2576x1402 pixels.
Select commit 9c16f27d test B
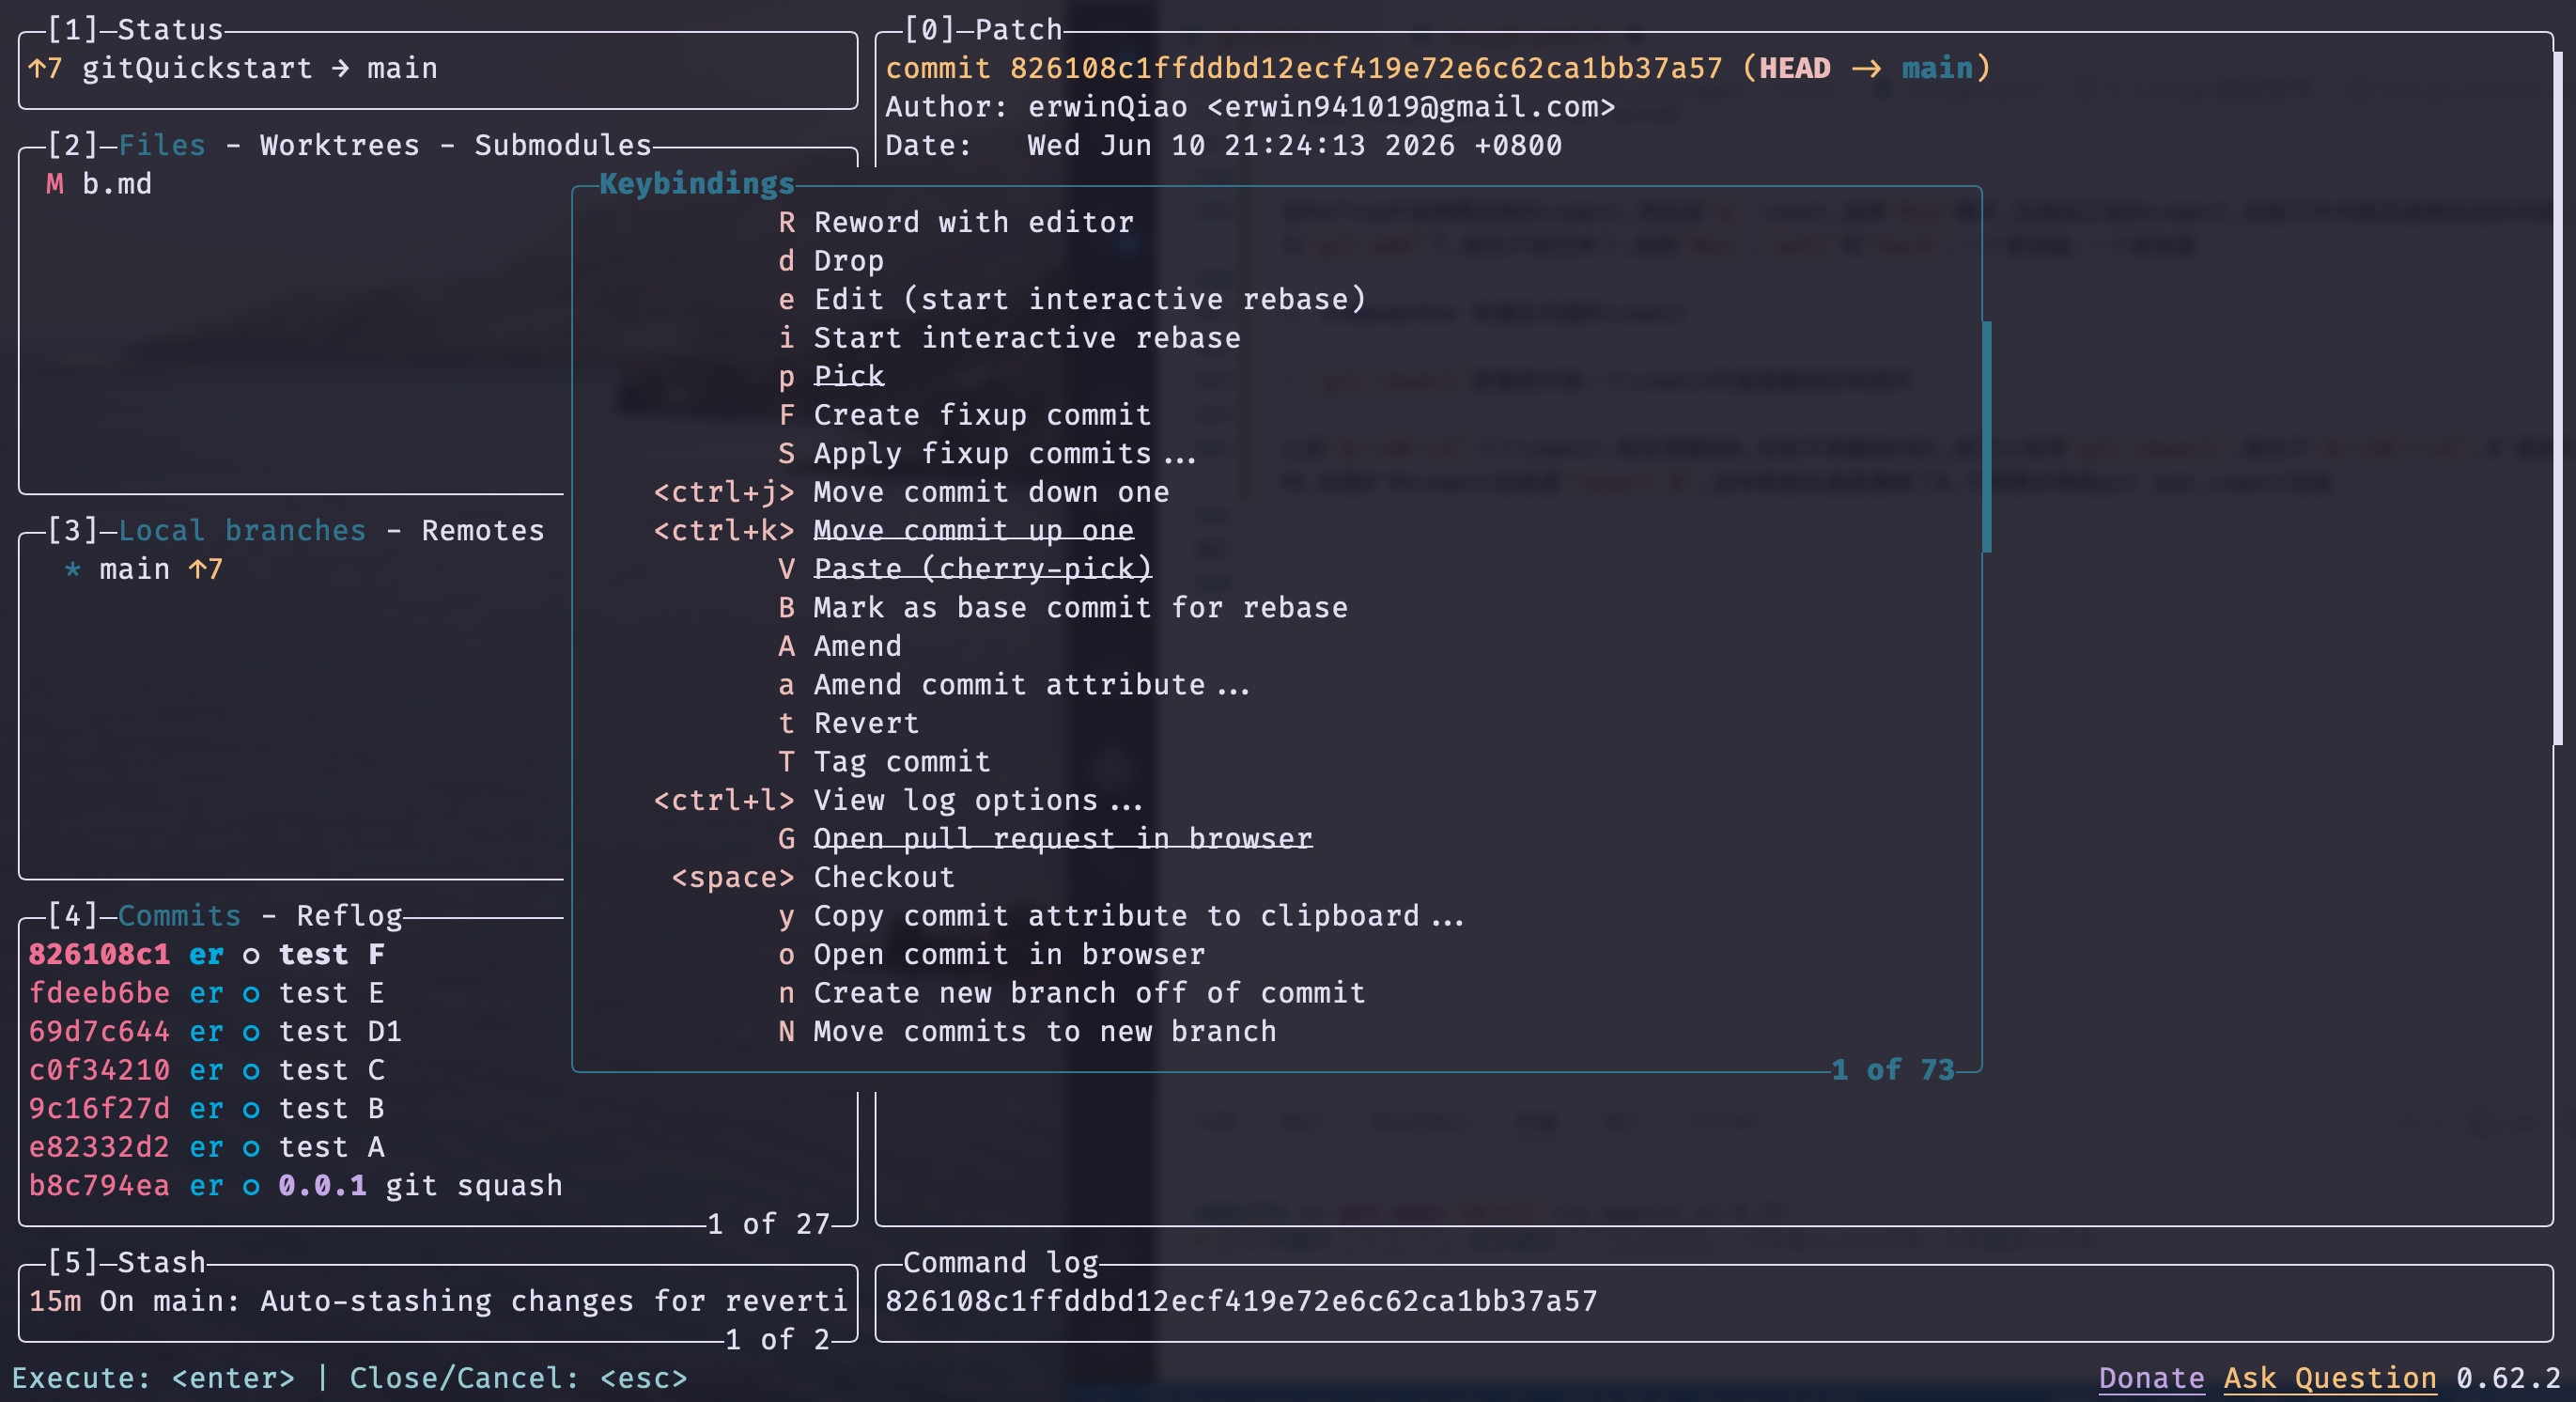point(207,1109)
